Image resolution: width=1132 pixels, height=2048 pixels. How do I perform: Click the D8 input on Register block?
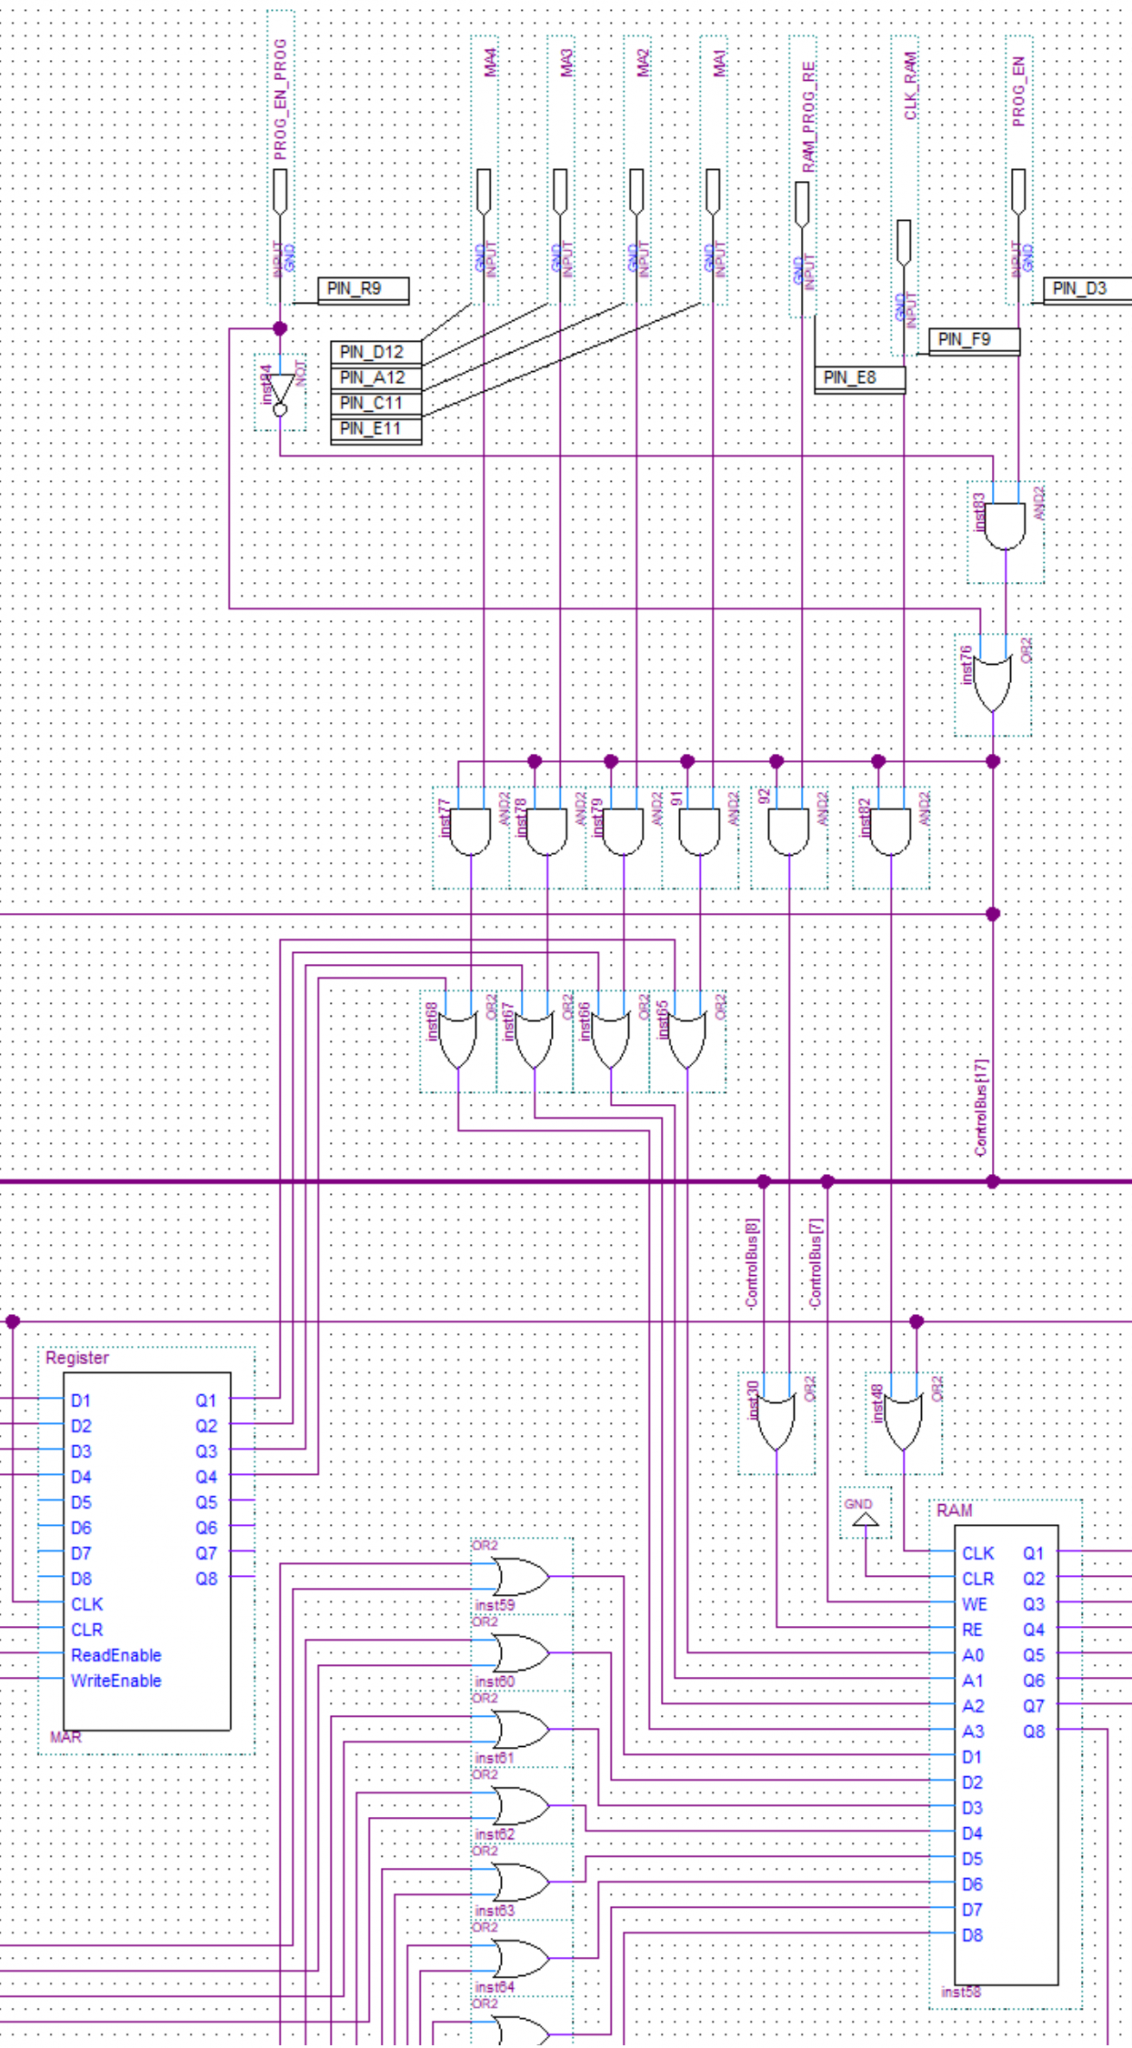click(x=81, y=1579)
